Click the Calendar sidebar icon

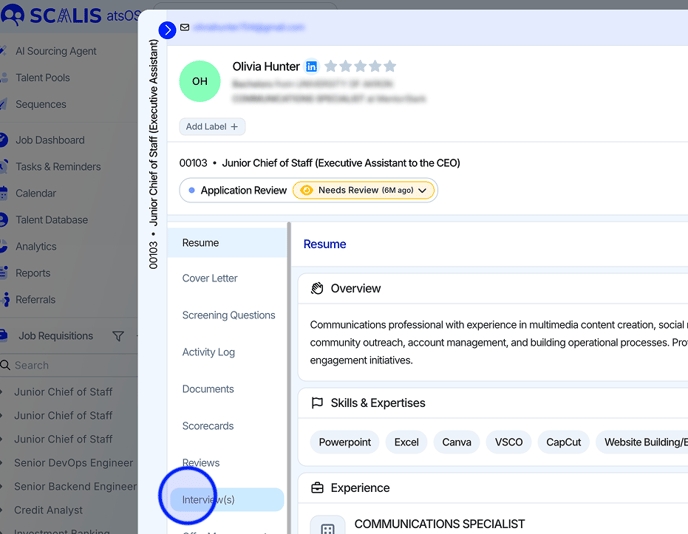click(x=4, y=193)
